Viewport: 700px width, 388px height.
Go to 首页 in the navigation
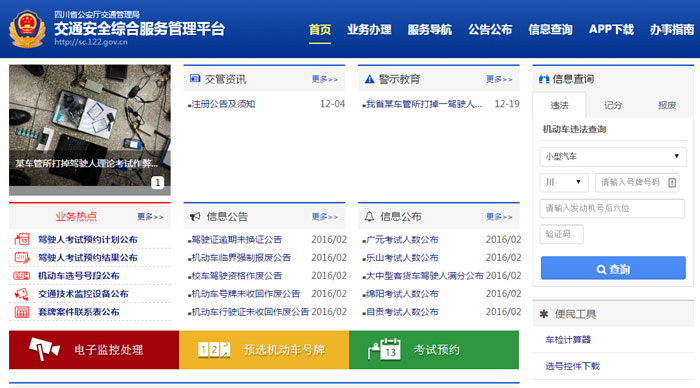pos(320,29)
